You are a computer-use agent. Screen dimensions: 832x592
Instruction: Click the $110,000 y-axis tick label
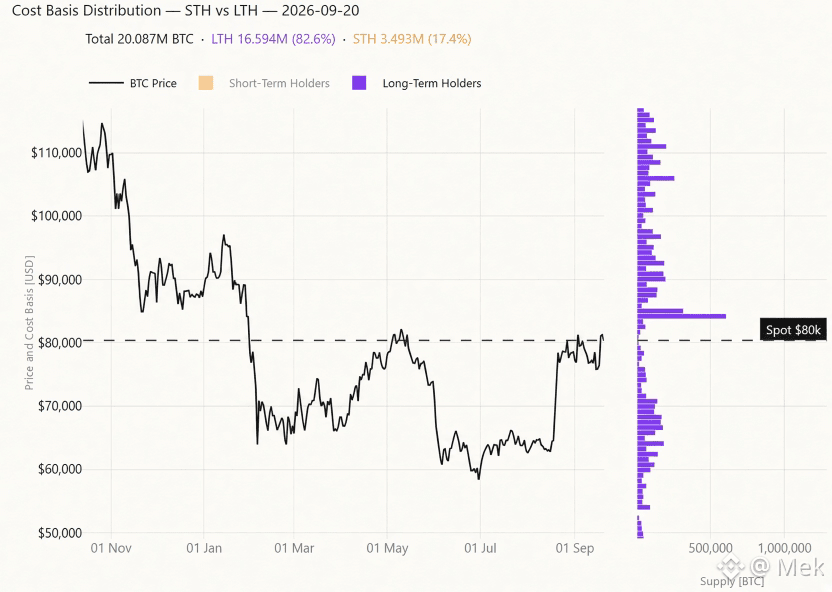[57, 153]
